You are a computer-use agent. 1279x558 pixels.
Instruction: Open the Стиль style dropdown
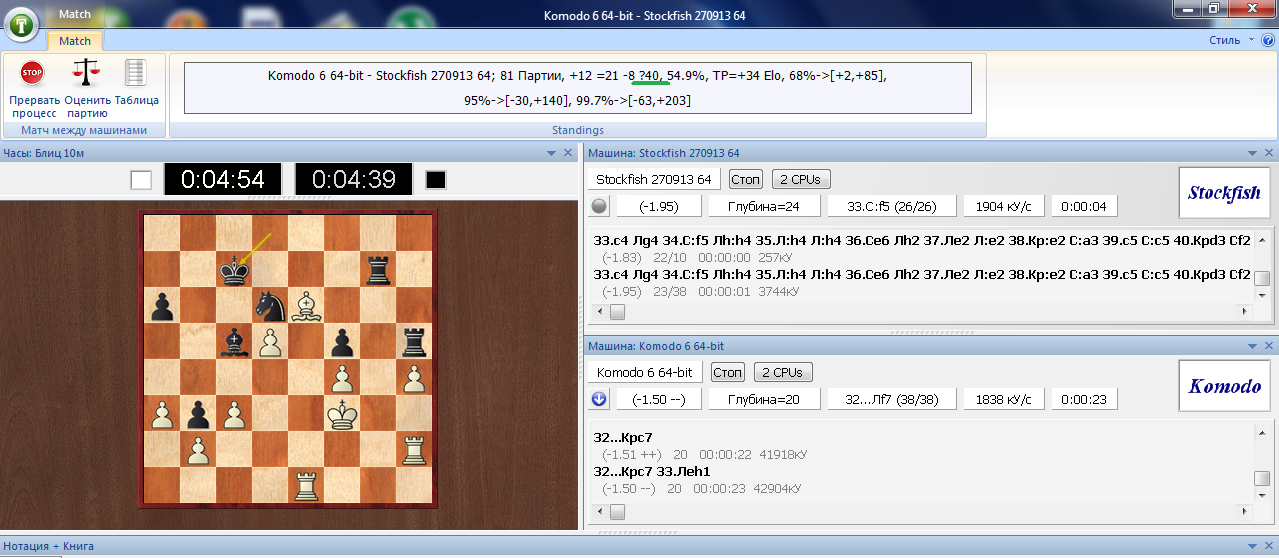(x=1231, y=41)
